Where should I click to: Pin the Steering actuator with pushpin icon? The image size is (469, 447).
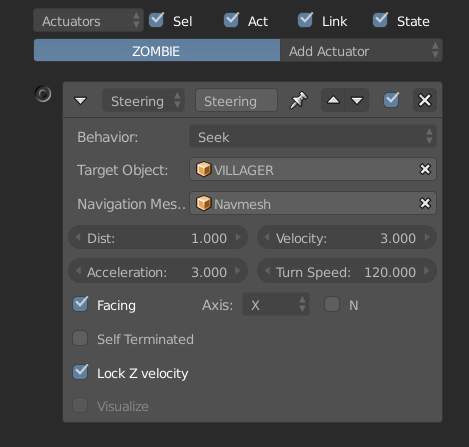[299, 100]
